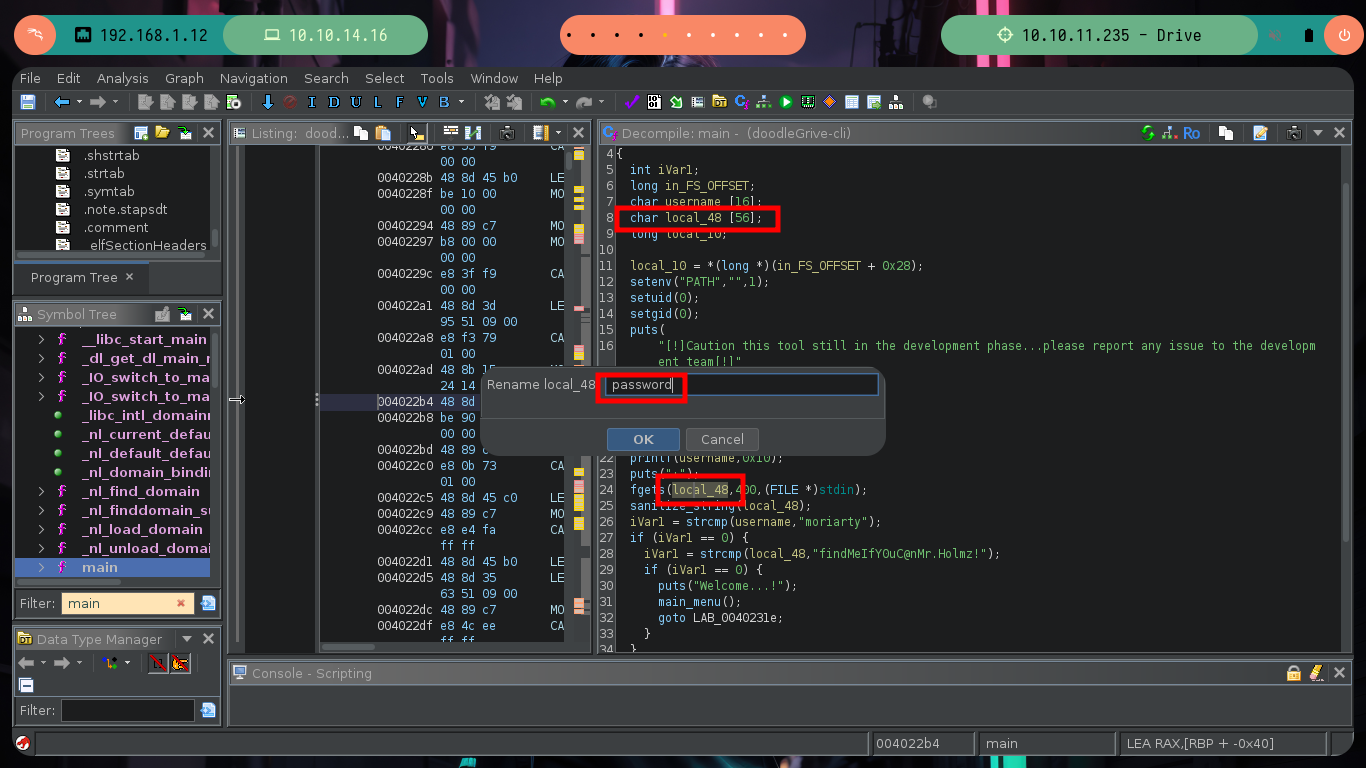Click the 'D' next data toolbar icon
The height and width of the screenshot is (768, 1366).
pyautogui.click(x=333, y=102)
